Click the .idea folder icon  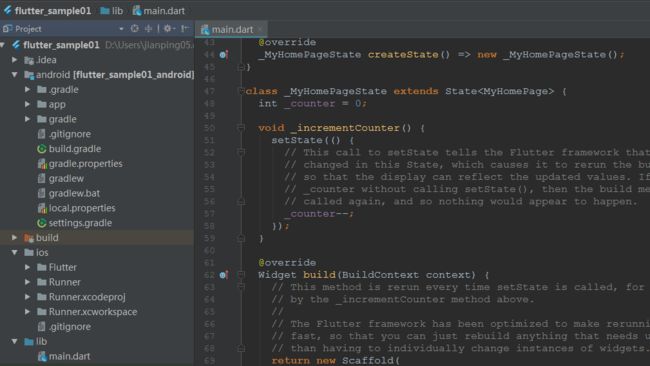click(29, 60)
